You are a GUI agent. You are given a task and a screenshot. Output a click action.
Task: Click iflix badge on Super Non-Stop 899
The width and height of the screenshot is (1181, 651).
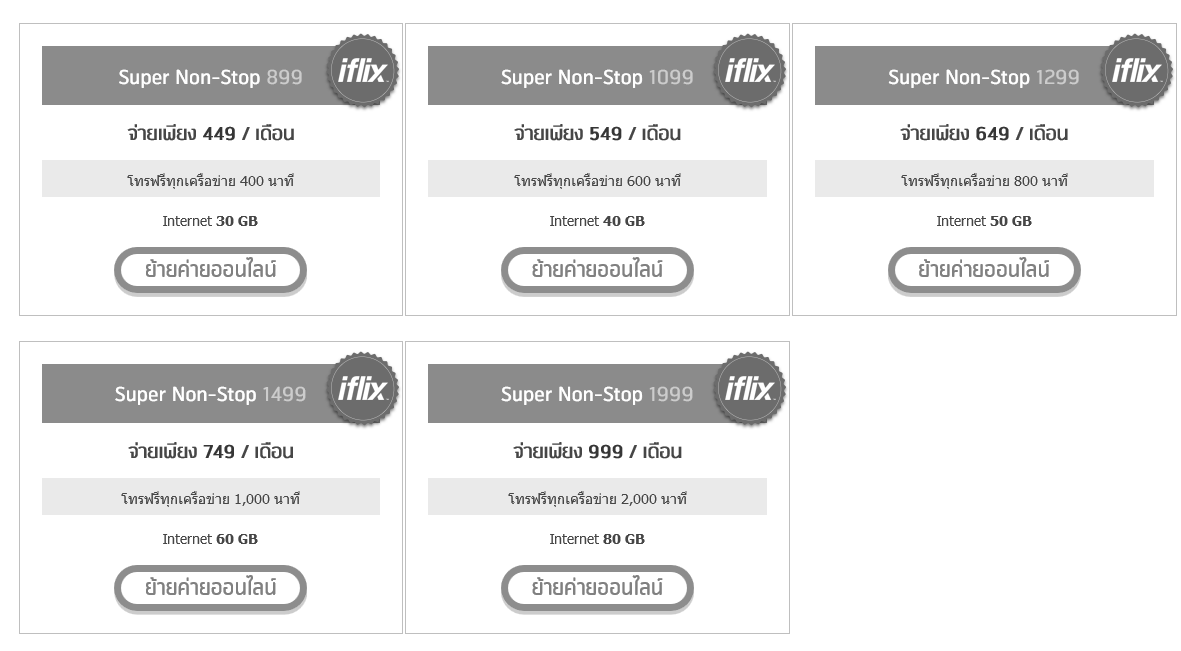(x=363, y=71)
